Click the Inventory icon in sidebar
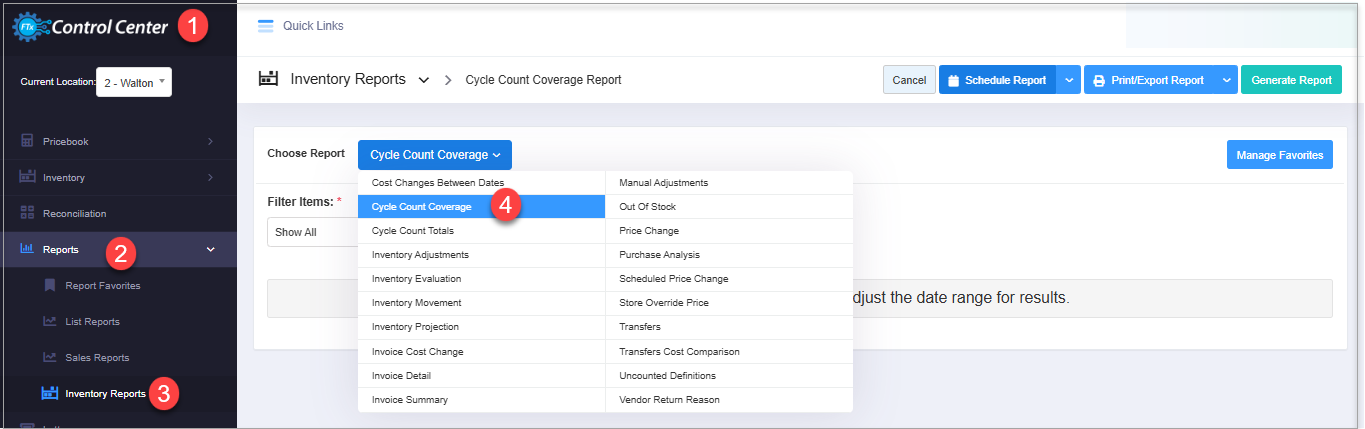 pos(27,178)
